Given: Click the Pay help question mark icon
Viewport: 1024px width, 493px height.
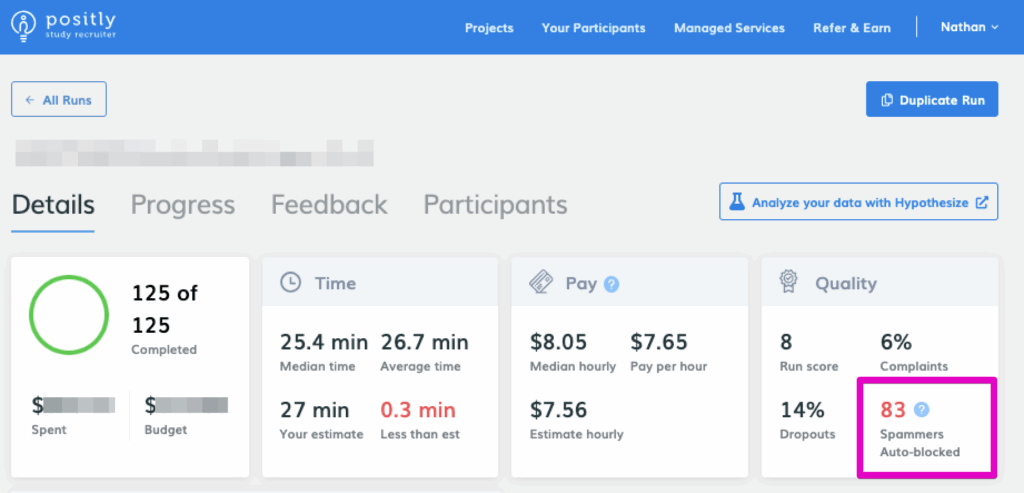Looking at the screenshot, I should click(x=612, y=284).
